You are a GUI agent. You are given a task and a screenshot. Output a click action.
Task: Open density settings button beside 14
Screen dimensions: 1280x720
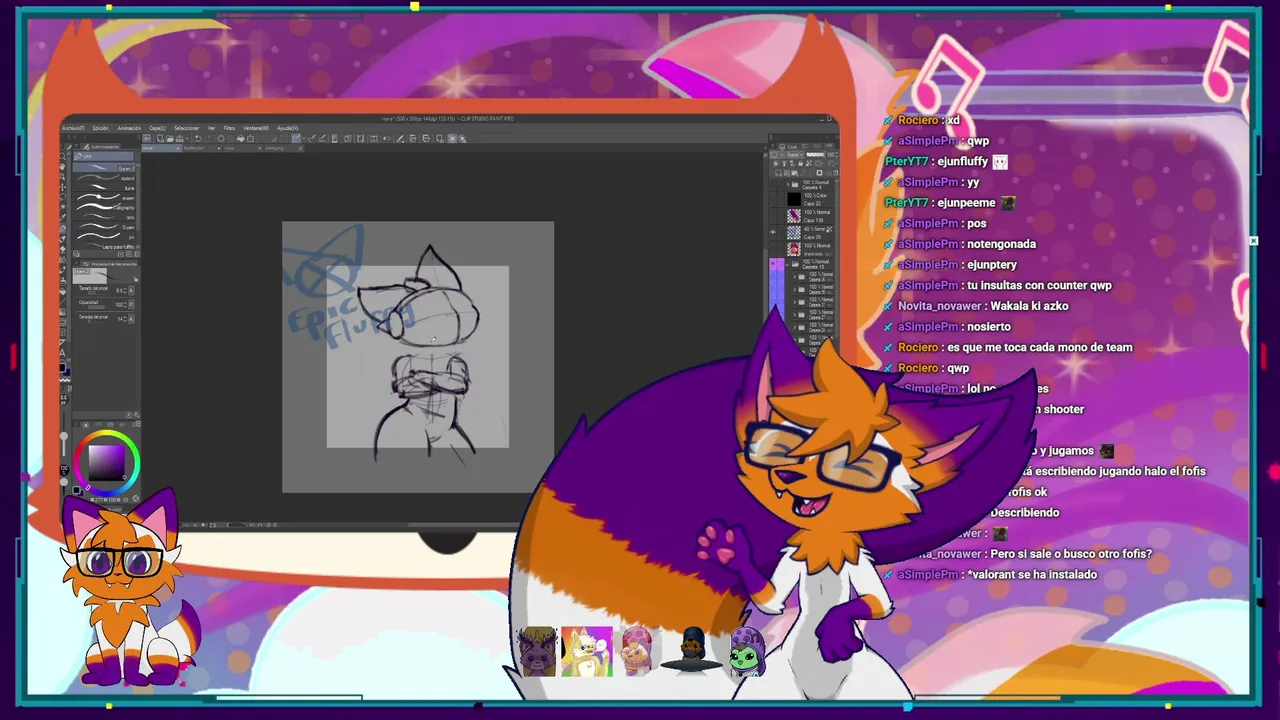pyautogui.click(x=131, y=319)
